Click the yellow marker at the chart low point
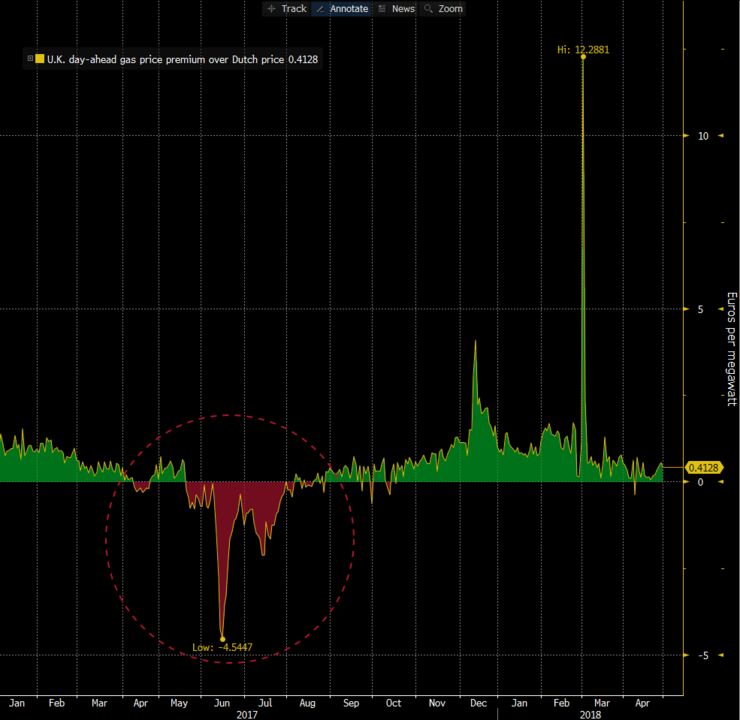Screen dimensions: 740x720 click(223, 639)
